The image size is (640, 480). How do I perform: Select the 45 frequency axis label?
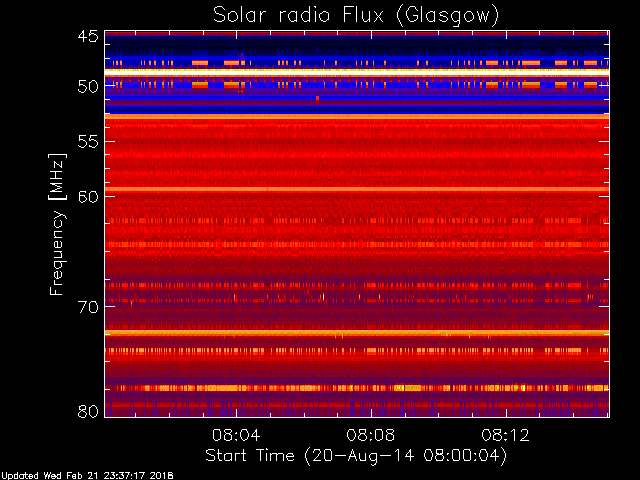(88, 36)
